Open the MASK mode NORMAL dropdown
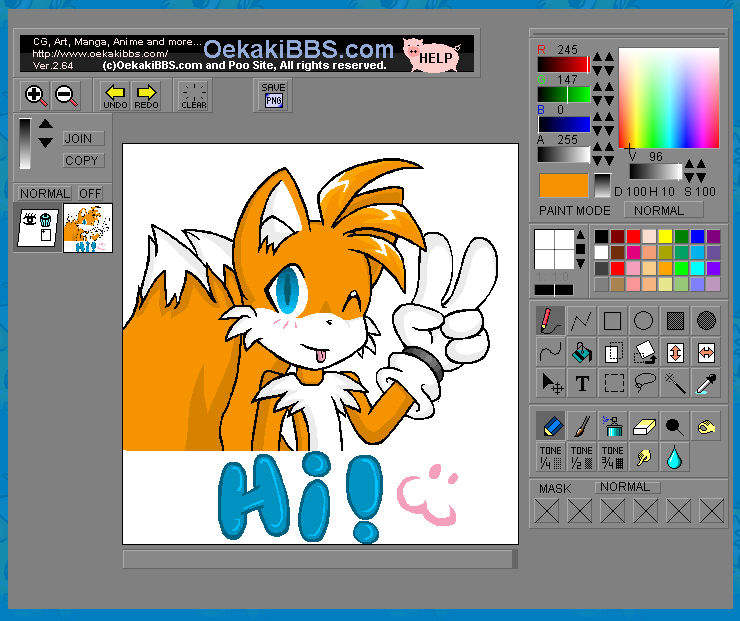Image resolution: width=740 pixels, height=621 pixels. 627,487
